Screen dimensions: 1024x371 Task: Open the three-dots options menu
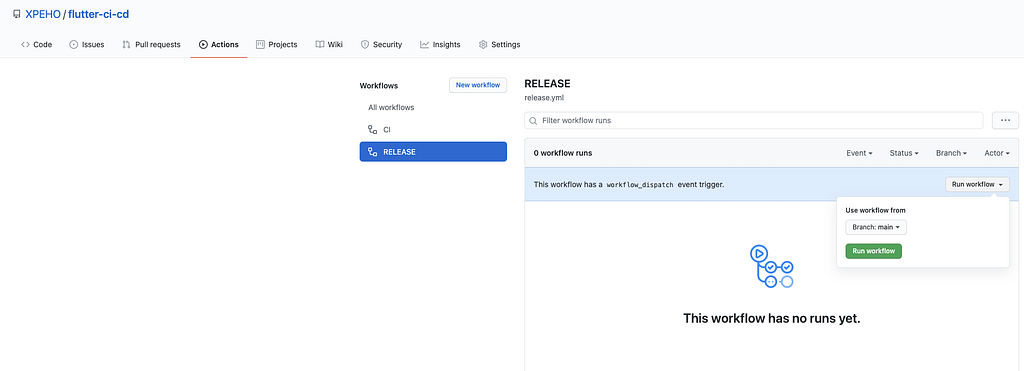1005,121
